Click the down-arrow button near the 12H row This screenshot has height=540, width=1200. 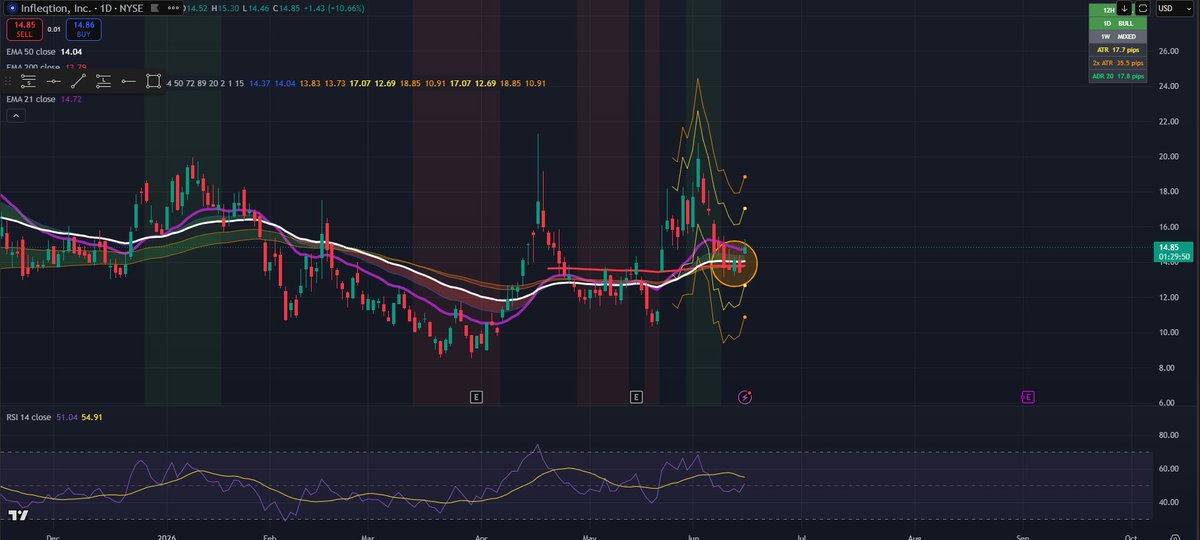[x=1125, y=8]
